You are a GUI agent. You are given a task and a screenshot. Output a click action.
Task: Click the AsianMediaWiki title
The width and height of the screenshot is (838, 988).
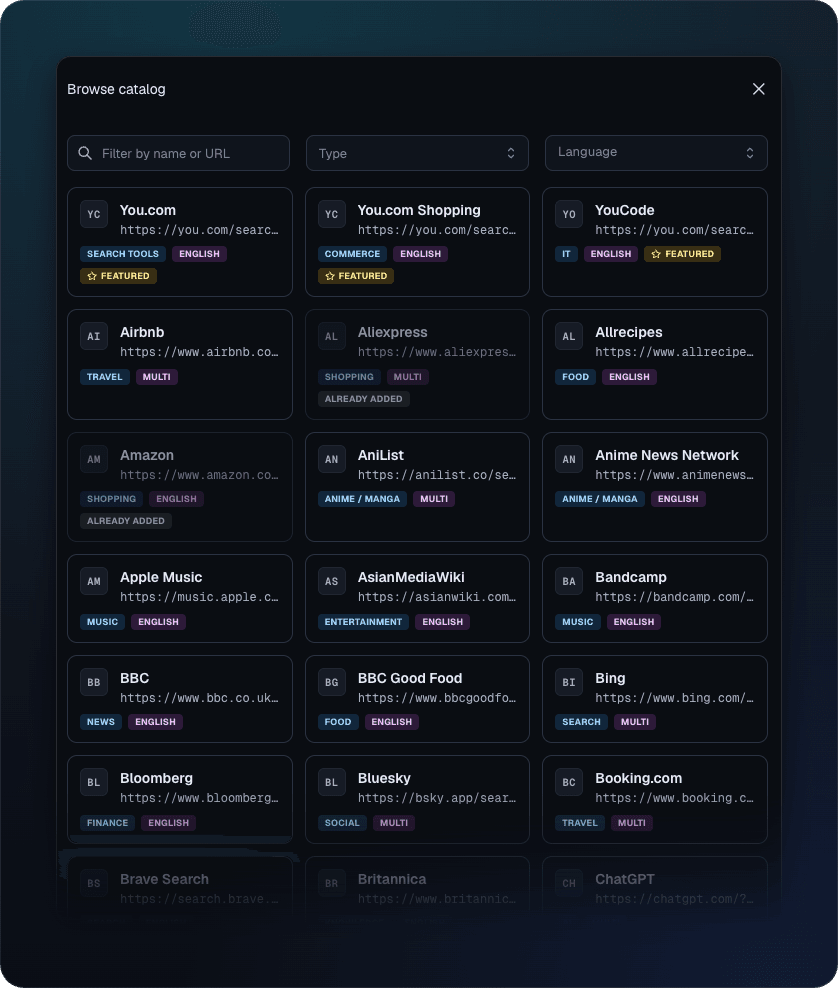[411, 577]
